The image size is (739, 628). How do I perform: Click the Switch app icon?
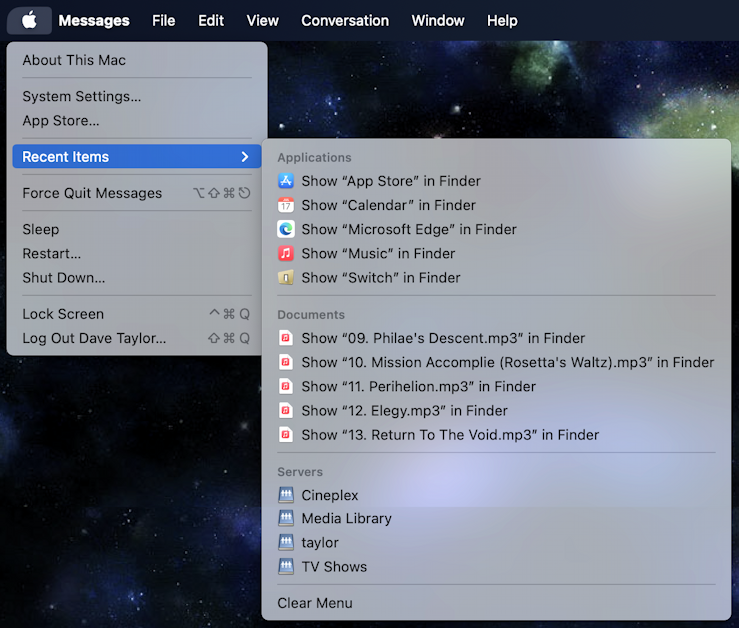[x=286, y=277]
